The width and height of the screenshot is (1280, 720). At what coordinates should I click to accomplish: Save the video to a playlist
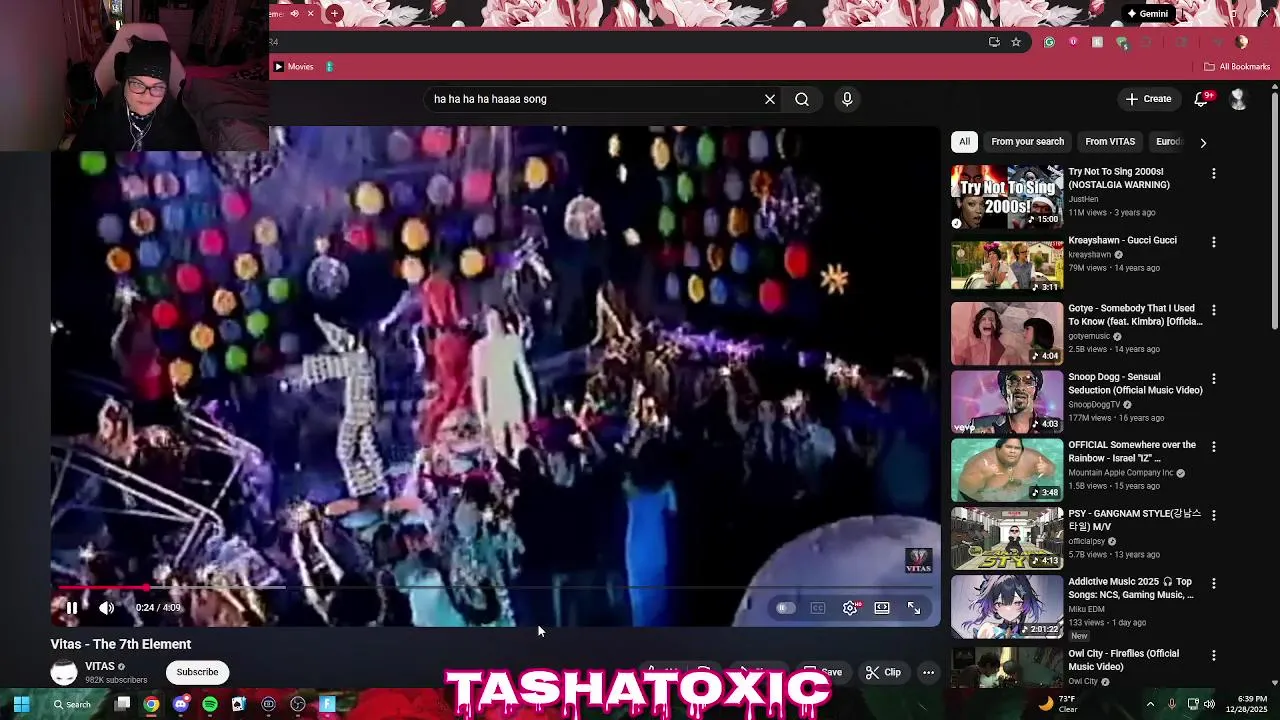(x=823, y=672)
